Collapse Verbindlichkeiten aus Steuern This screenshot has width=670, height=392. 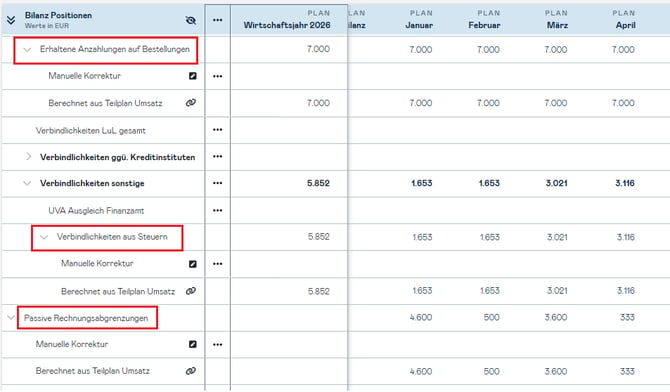(44, 237)
